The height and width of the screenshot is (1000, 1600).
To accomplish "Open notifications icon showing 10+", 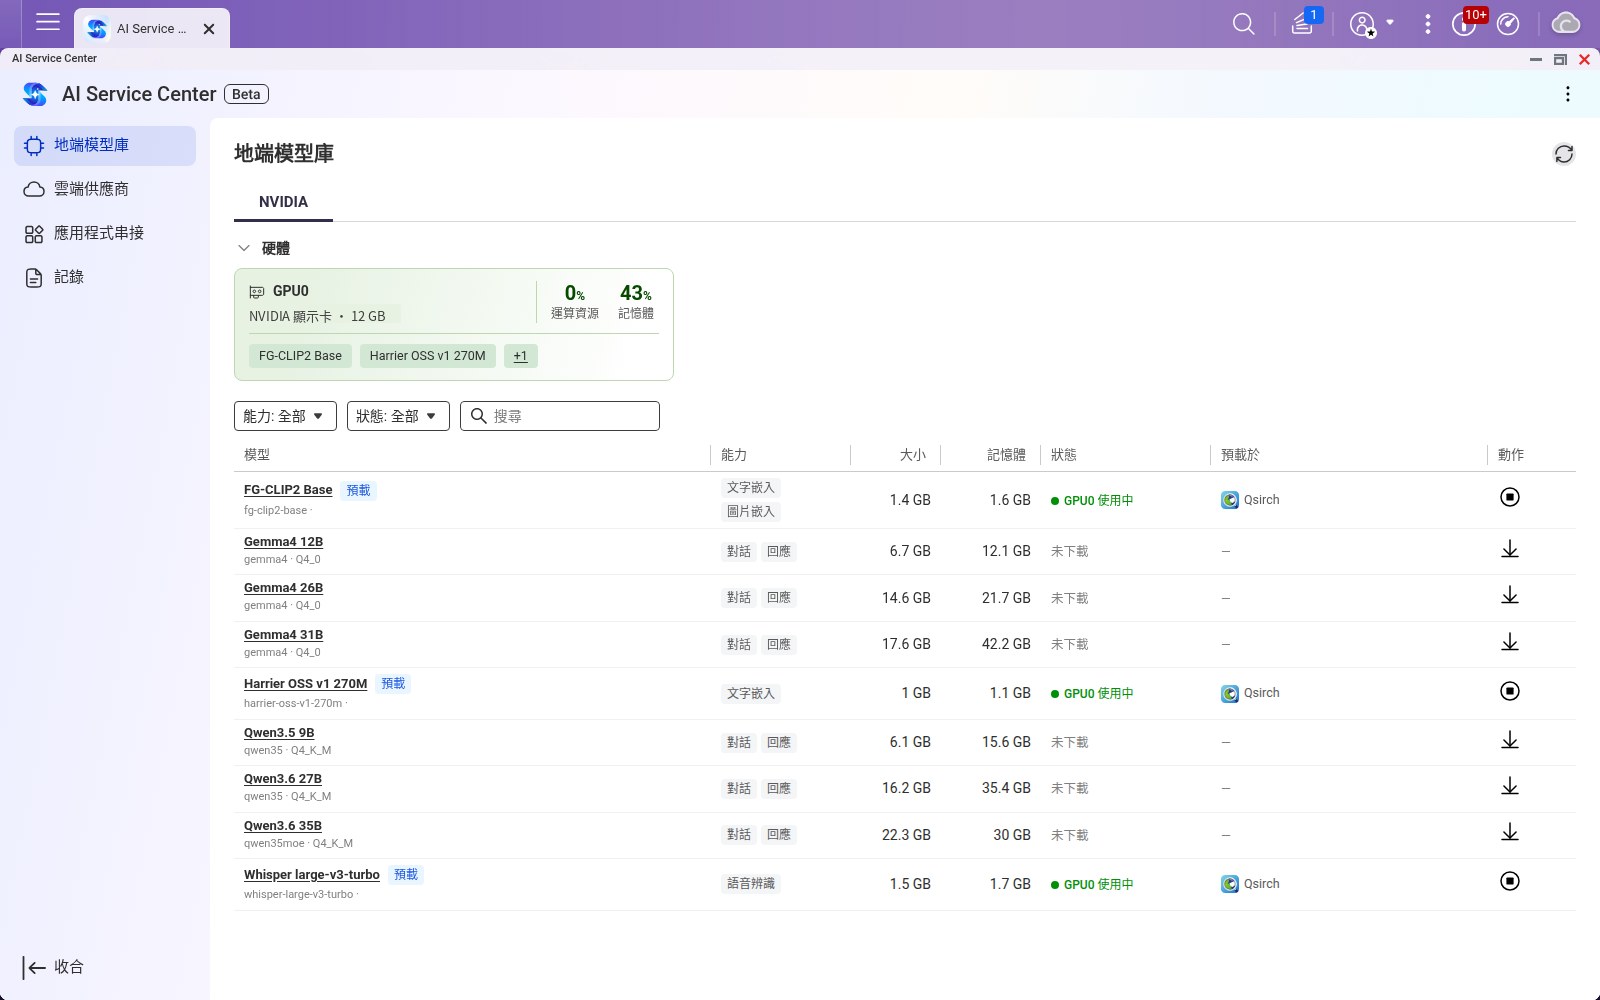I will coord(1466,23).
